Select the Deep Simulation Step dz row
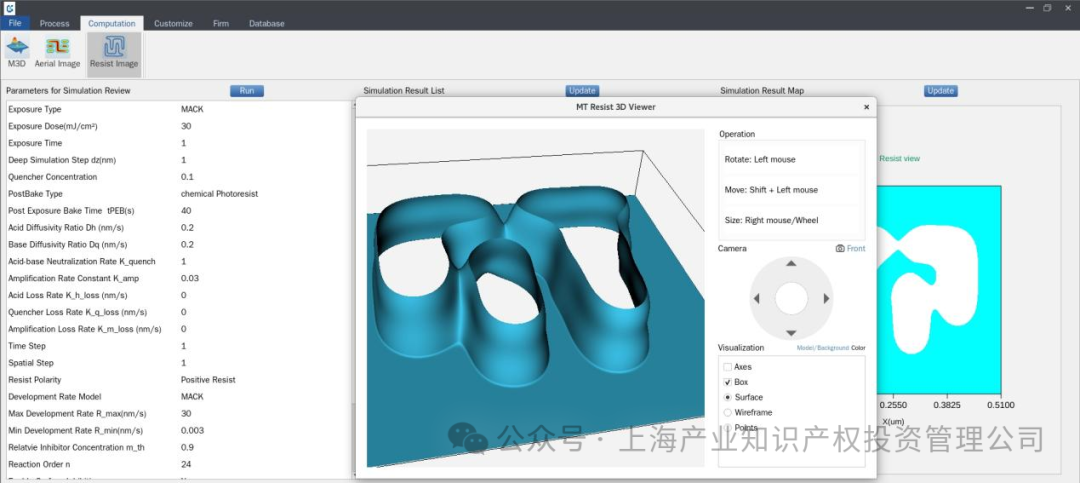Image resolution: width=1080 pixels, height=483 pixels. [179, 160]
